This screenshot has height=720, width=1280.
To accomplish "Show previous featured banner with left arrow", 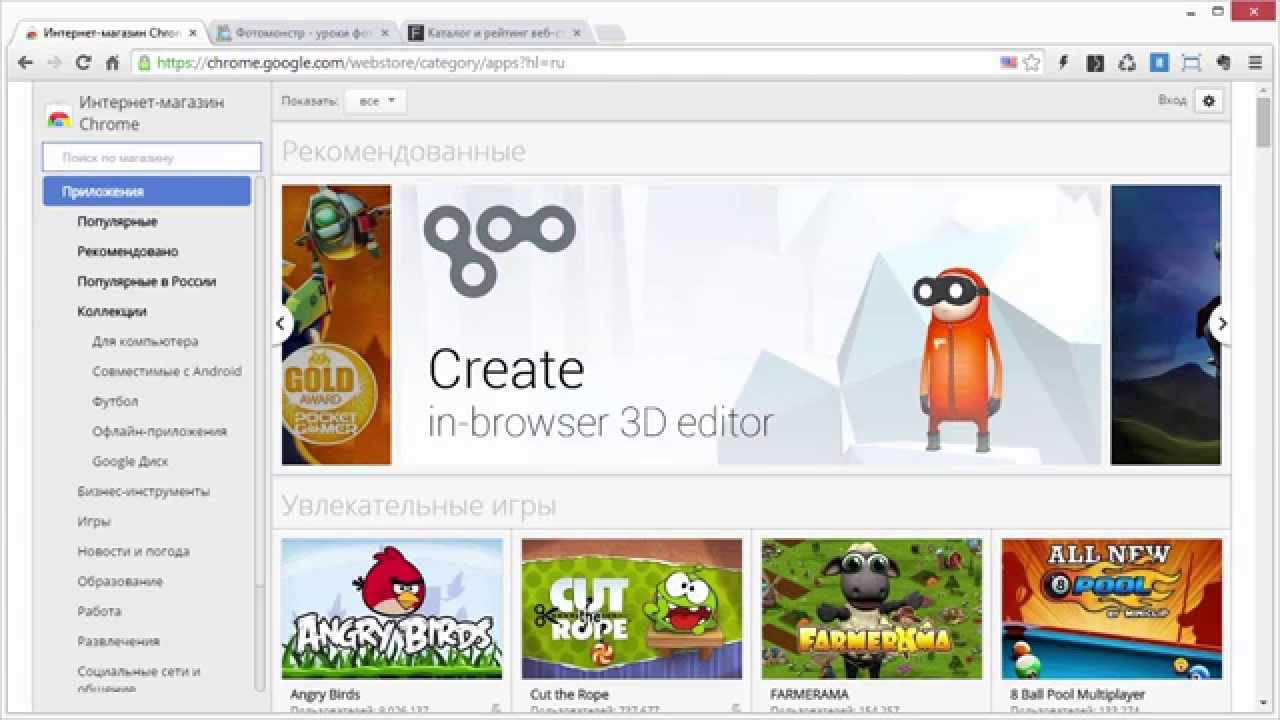I will click(x=281, y=324).
